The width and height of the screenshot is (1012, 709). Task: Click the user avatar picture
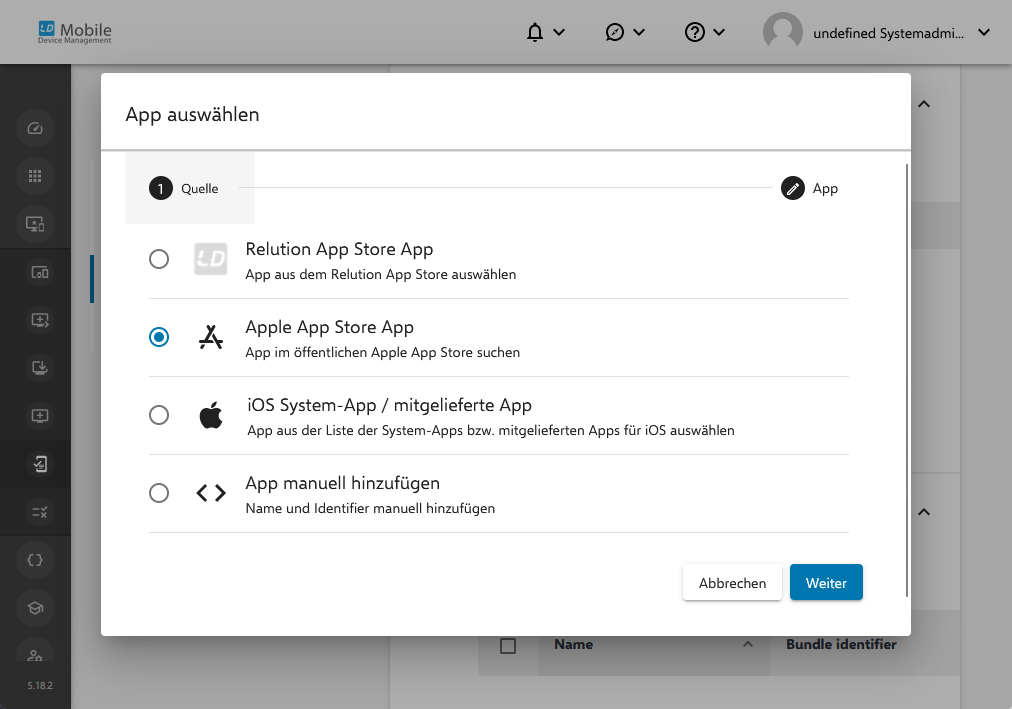click(782, 32)
